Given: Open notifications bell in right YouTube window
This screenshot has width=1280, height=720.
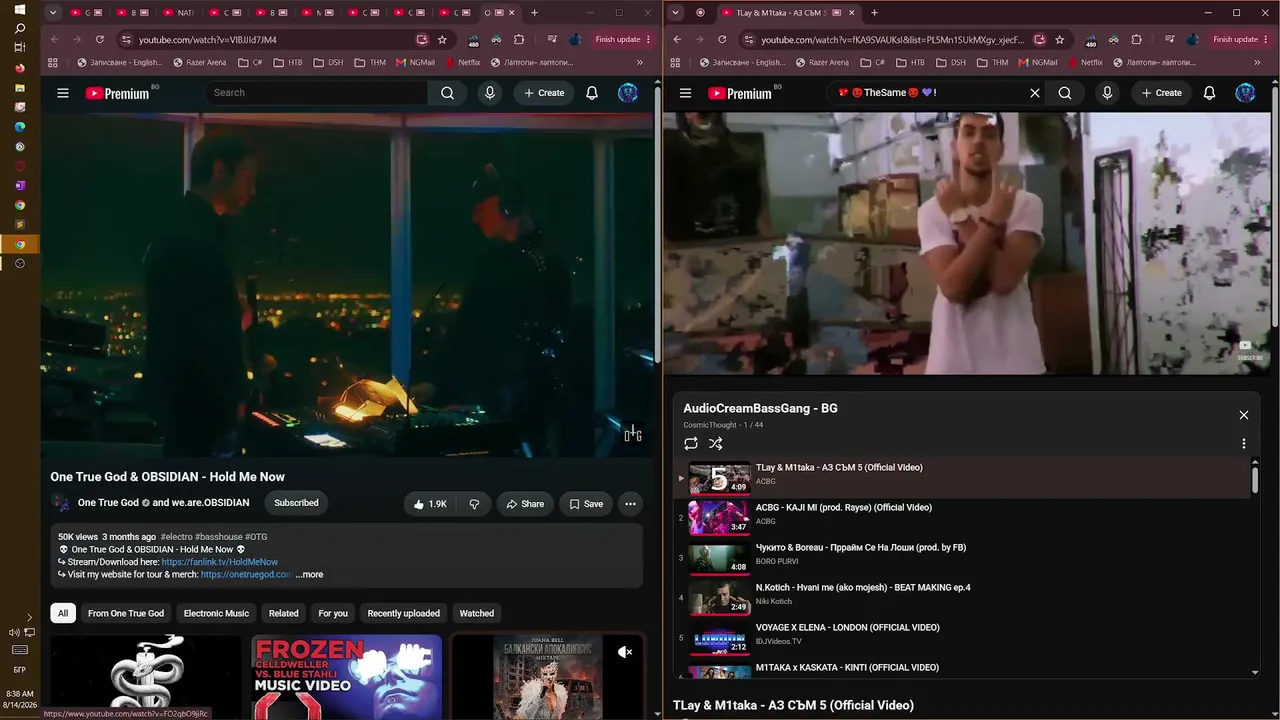Looking at the screenshot, I should [1209, 93].
